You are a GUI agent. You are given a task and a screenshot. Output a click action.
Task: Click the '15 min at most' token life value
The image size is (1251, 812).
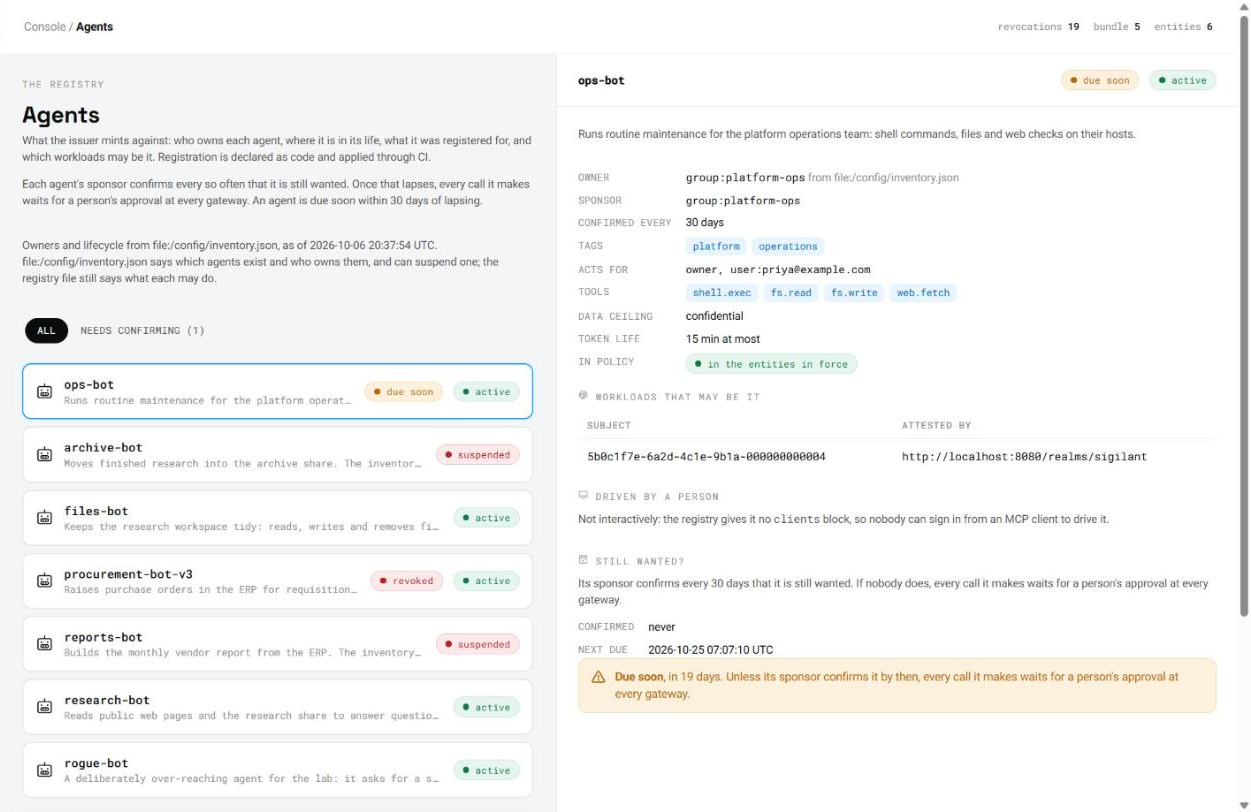[x=723, y=339]
